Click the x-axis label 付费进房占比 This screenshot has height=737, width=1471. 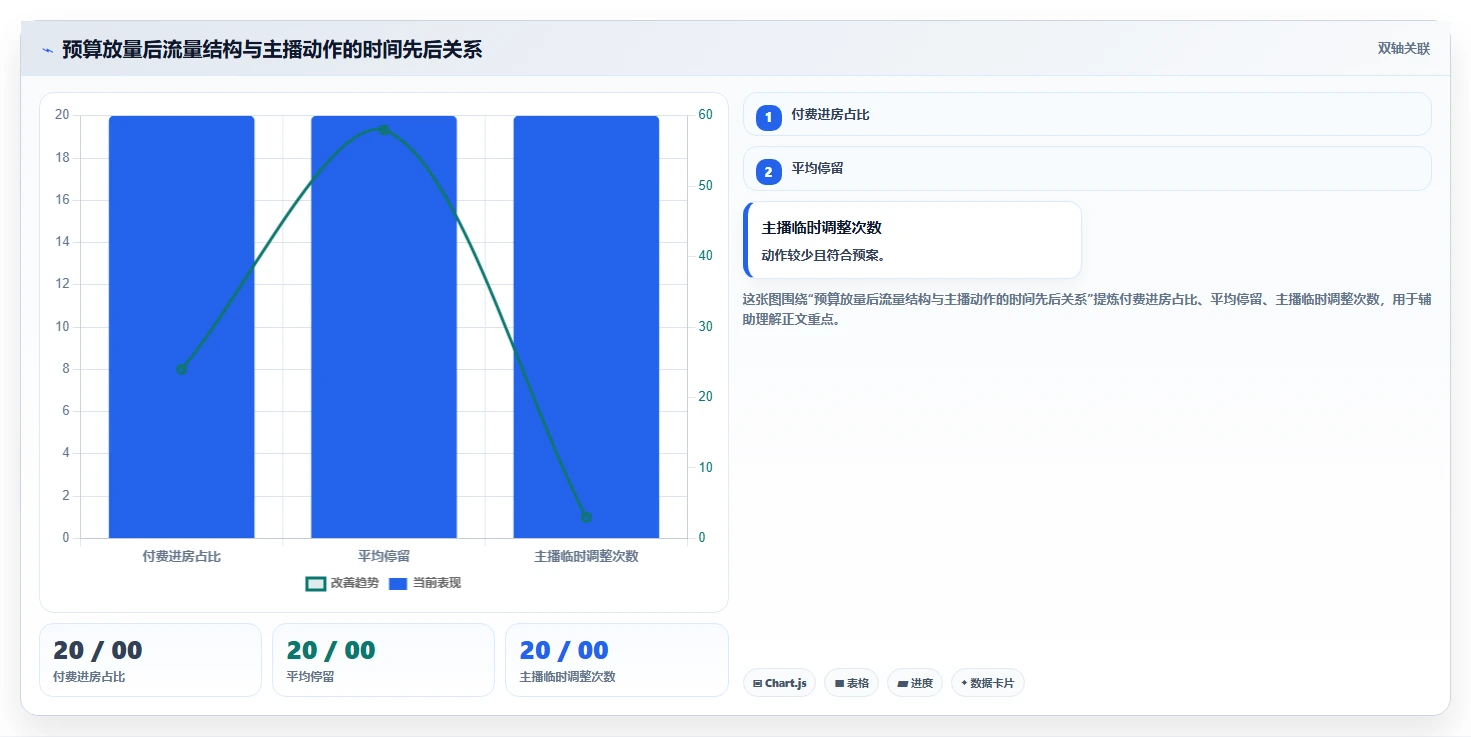(181, 556)
